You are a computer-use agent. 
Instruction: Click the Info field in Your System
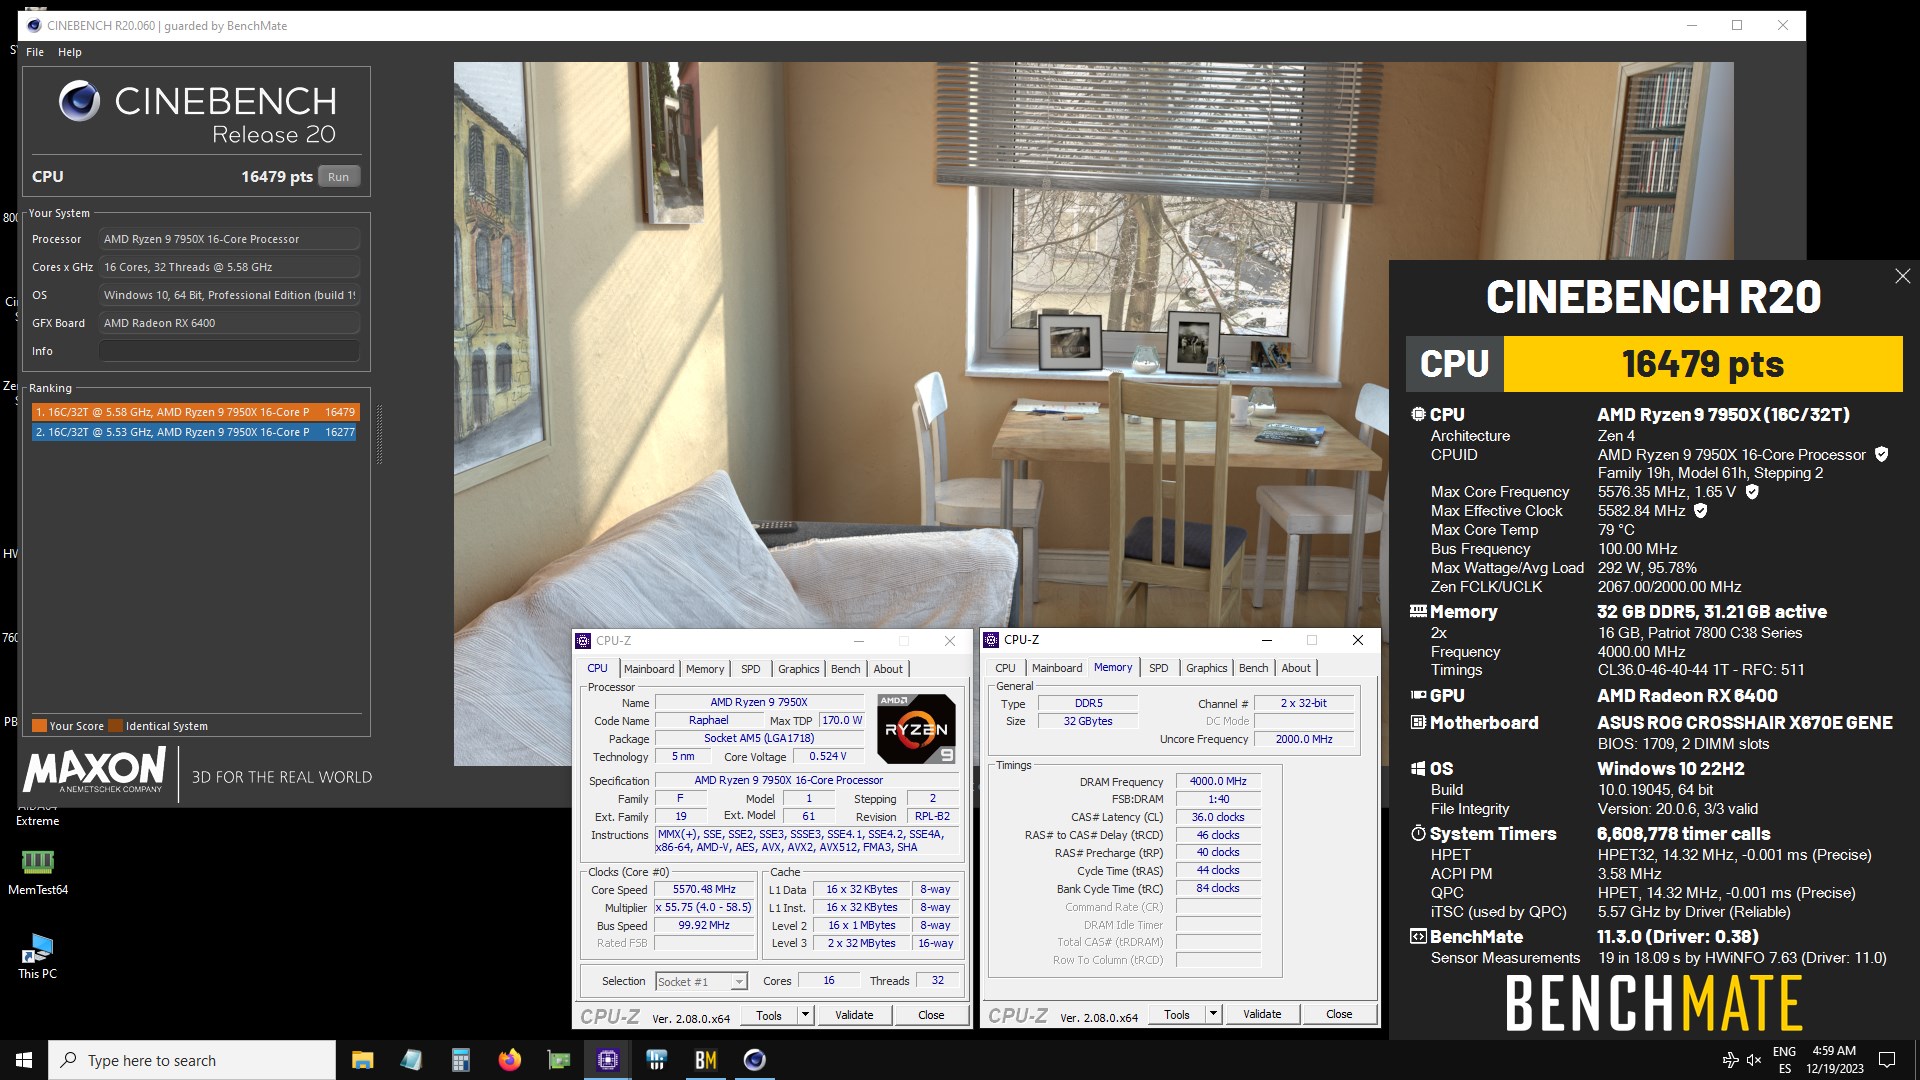(x=229, y=351)
